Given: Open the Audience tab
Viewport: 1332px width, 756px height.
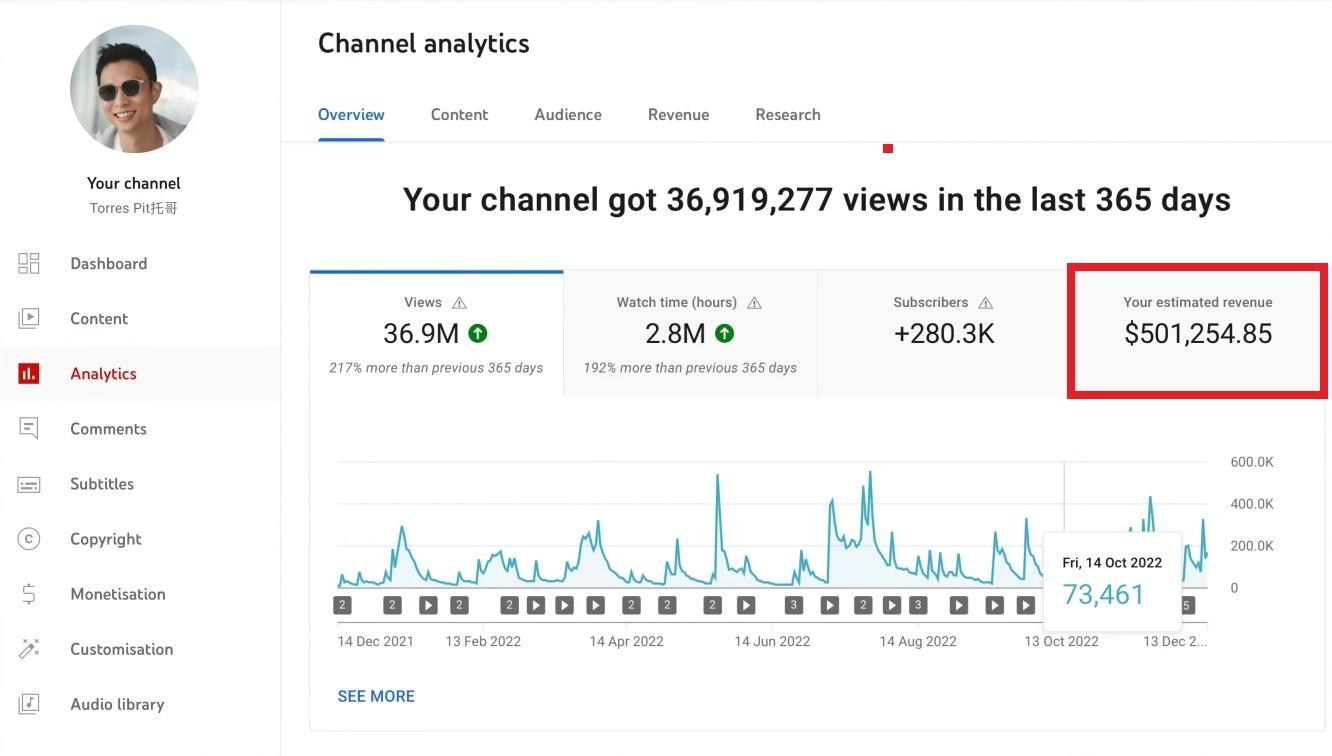Looking at the screenshot, I should pyautogui.click(x=568, y=115).
